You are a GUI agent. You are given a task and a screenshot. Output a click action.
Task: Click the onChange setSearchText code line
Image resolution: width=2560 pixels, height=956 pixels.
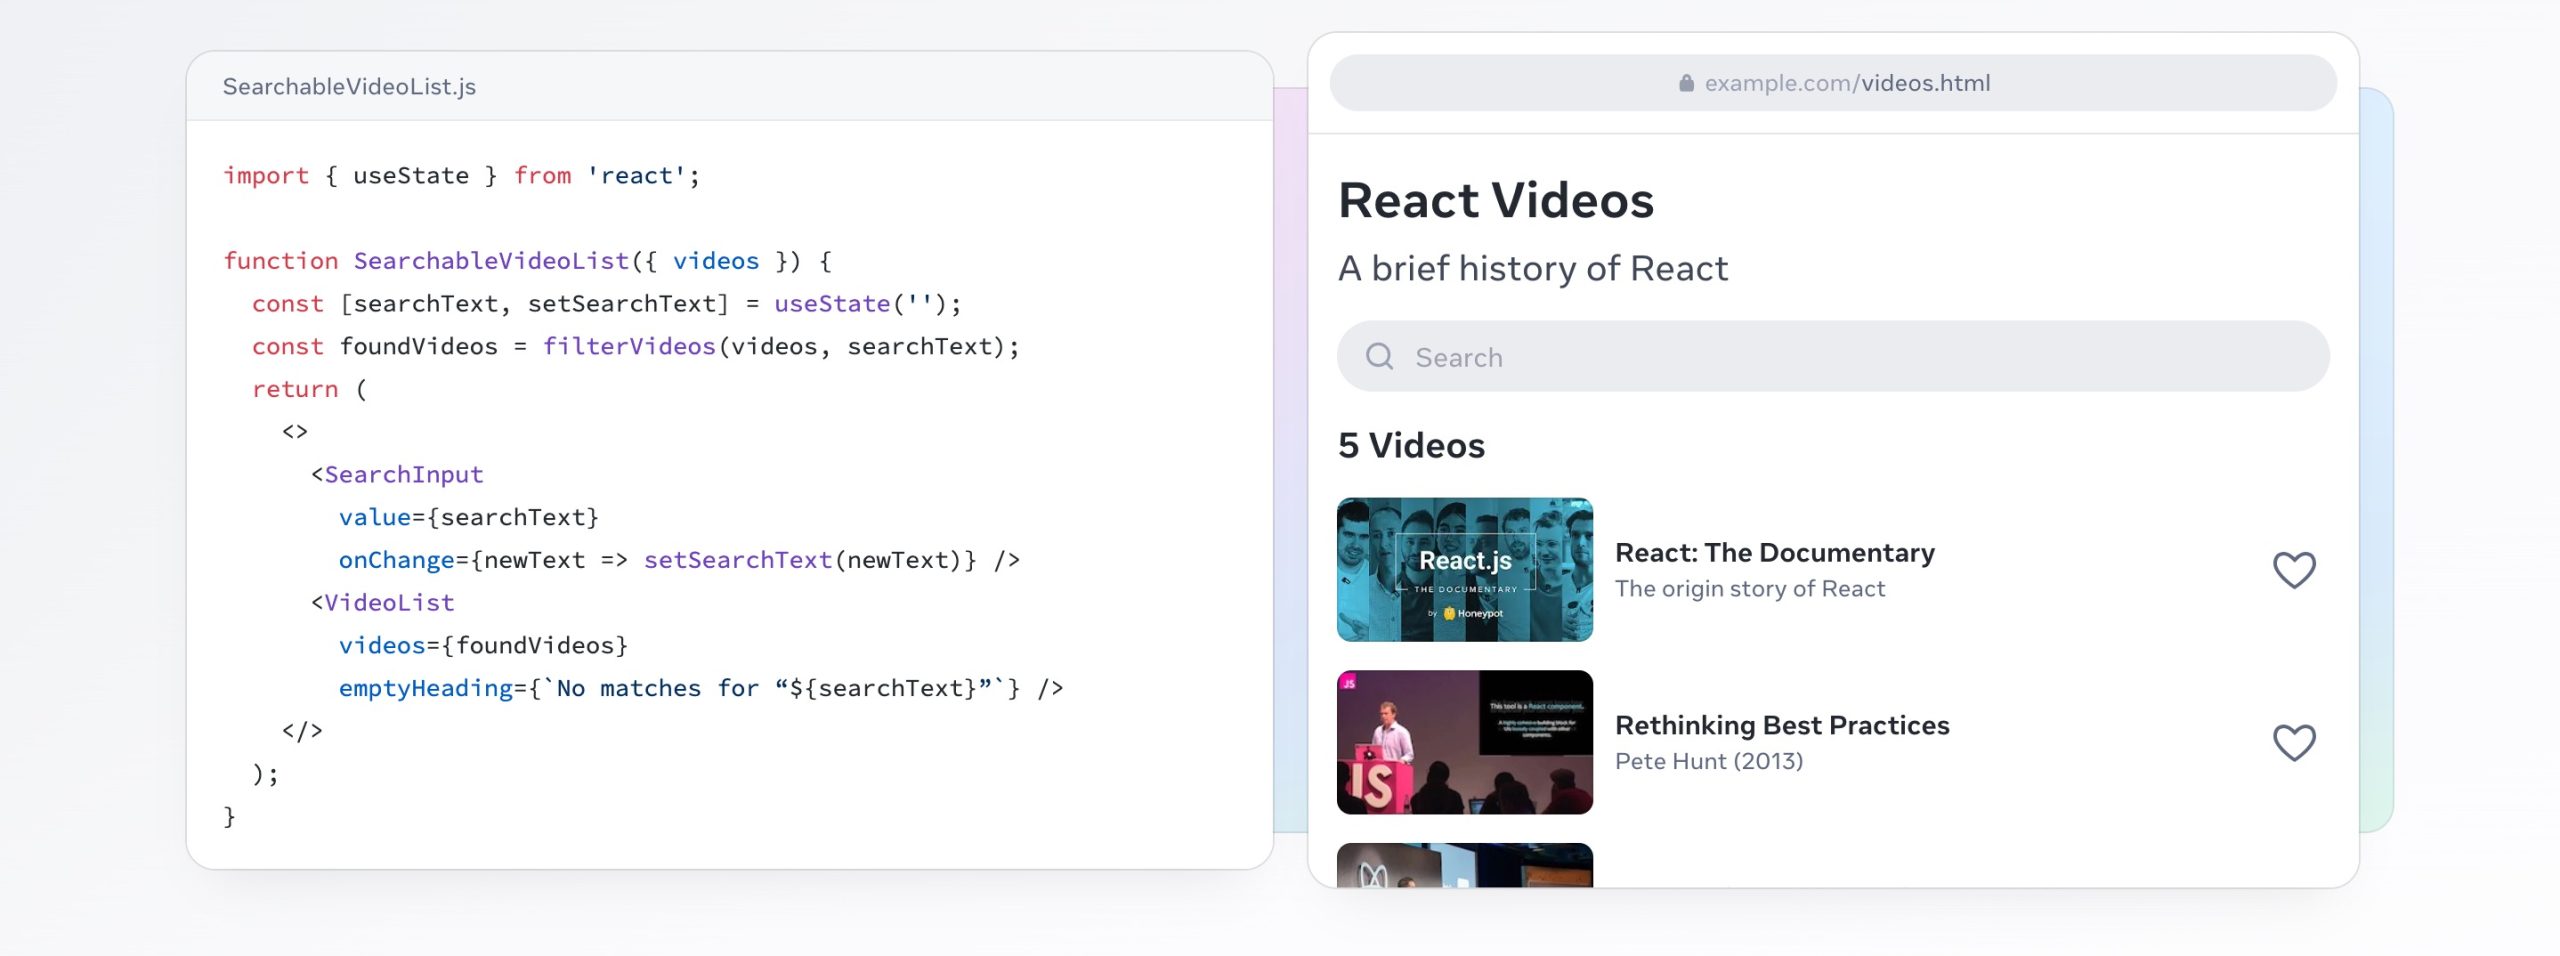click(x=679, y=560)
